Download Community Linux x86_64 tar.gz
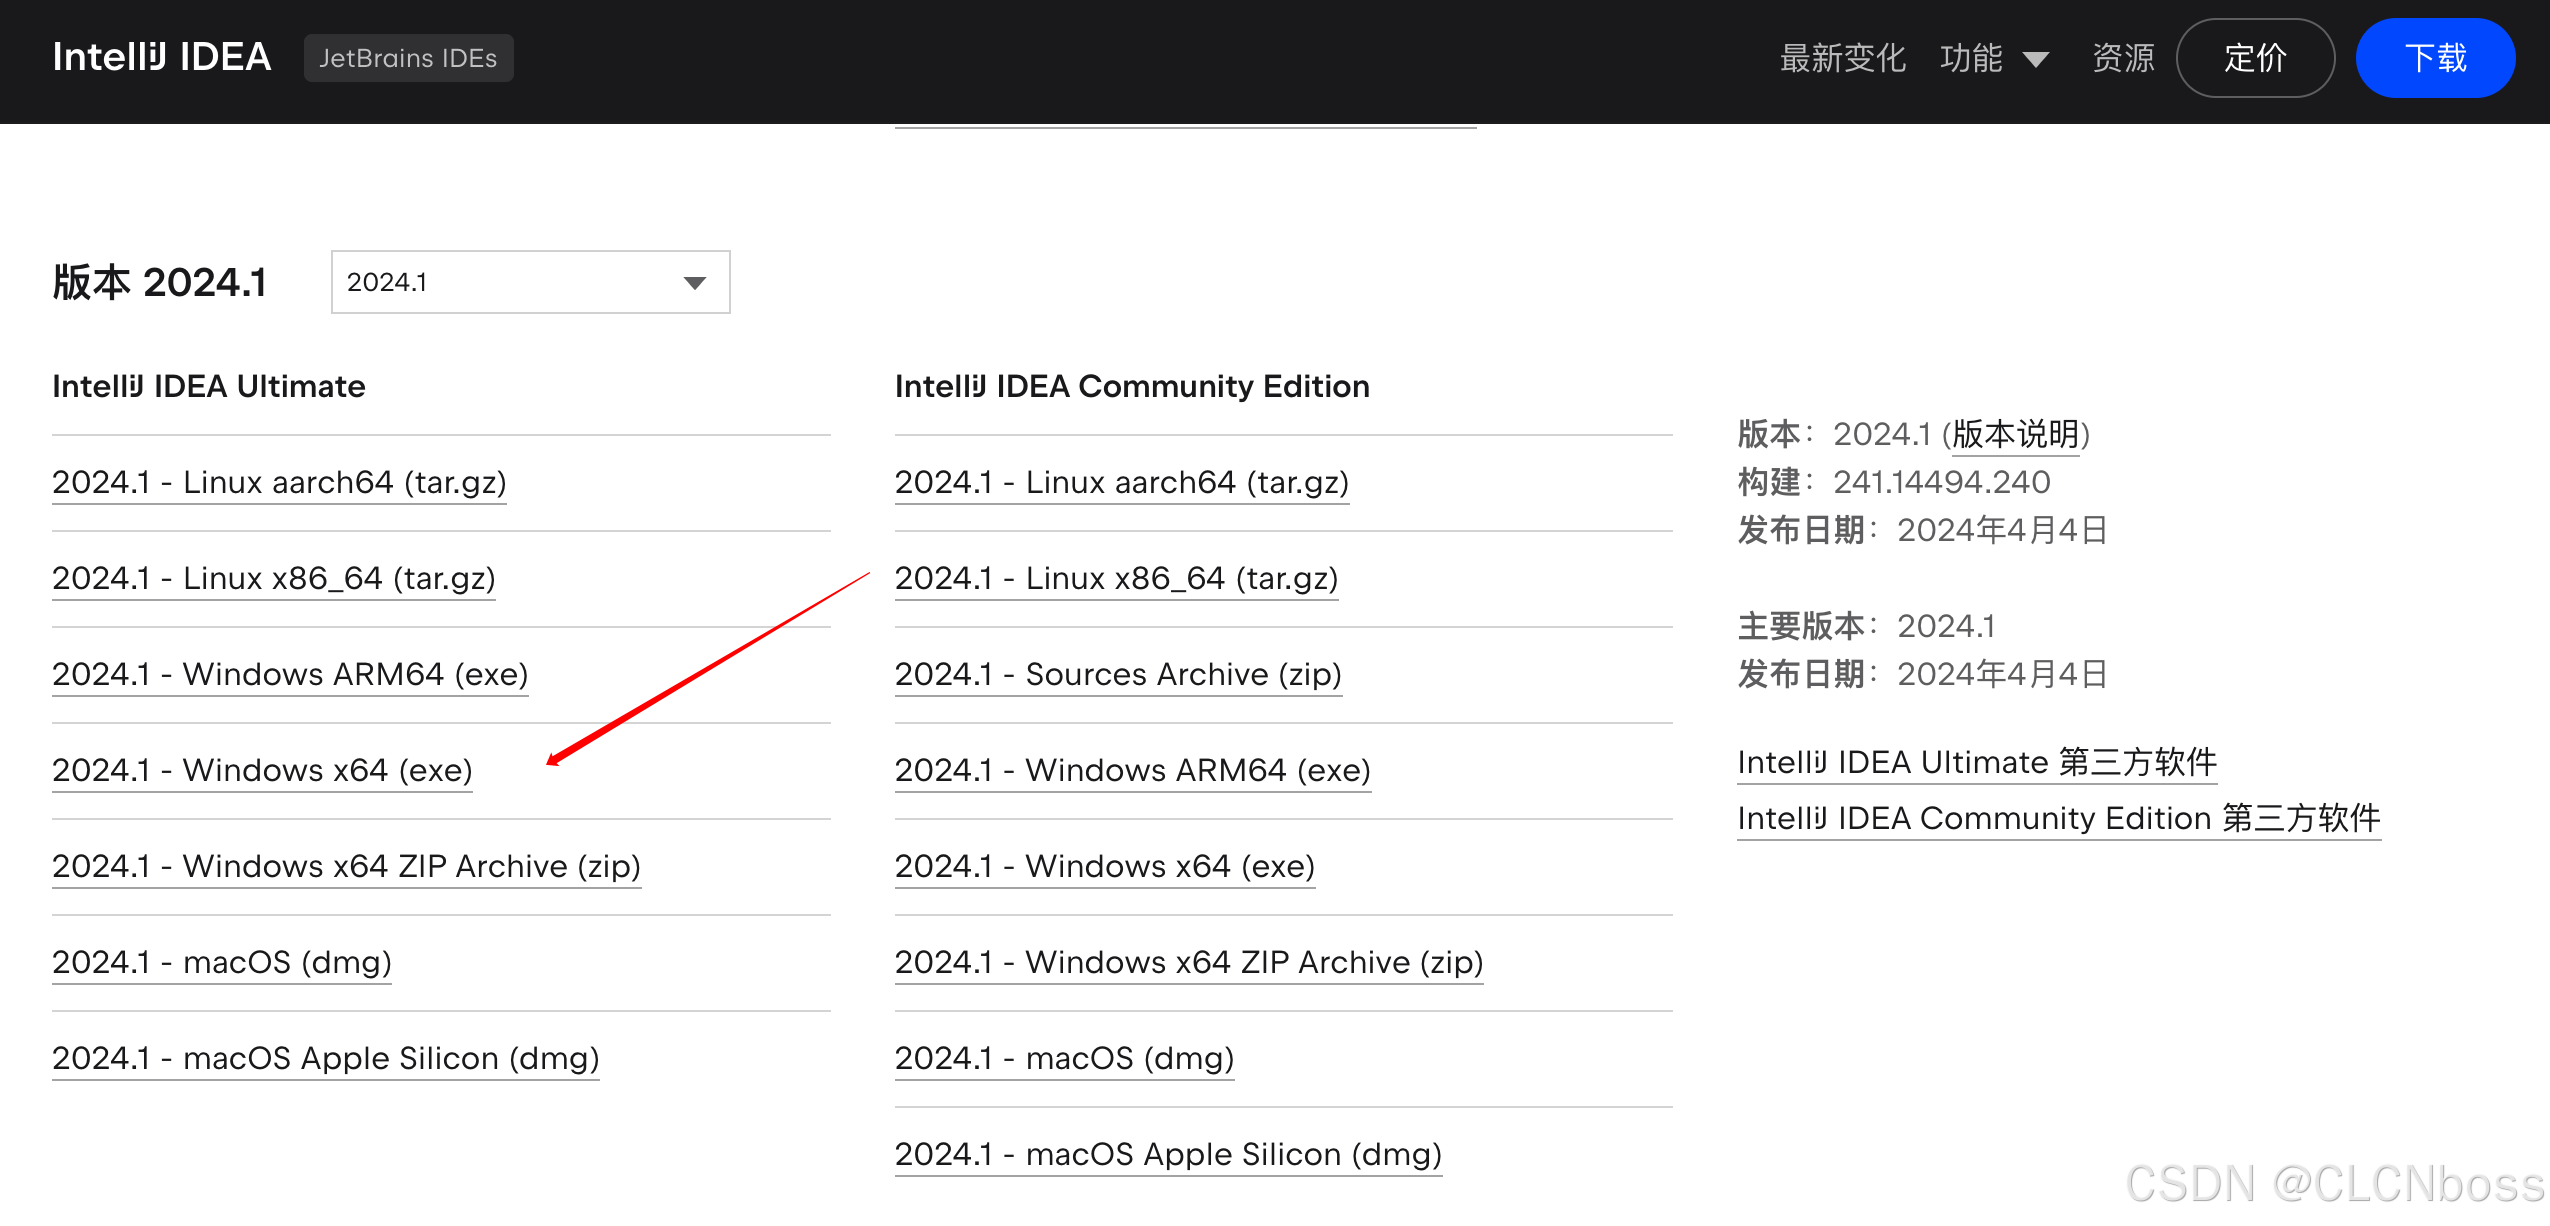Image resolution: width=2550 pixels, height=1226 pixels. (x=1117, y=578)
